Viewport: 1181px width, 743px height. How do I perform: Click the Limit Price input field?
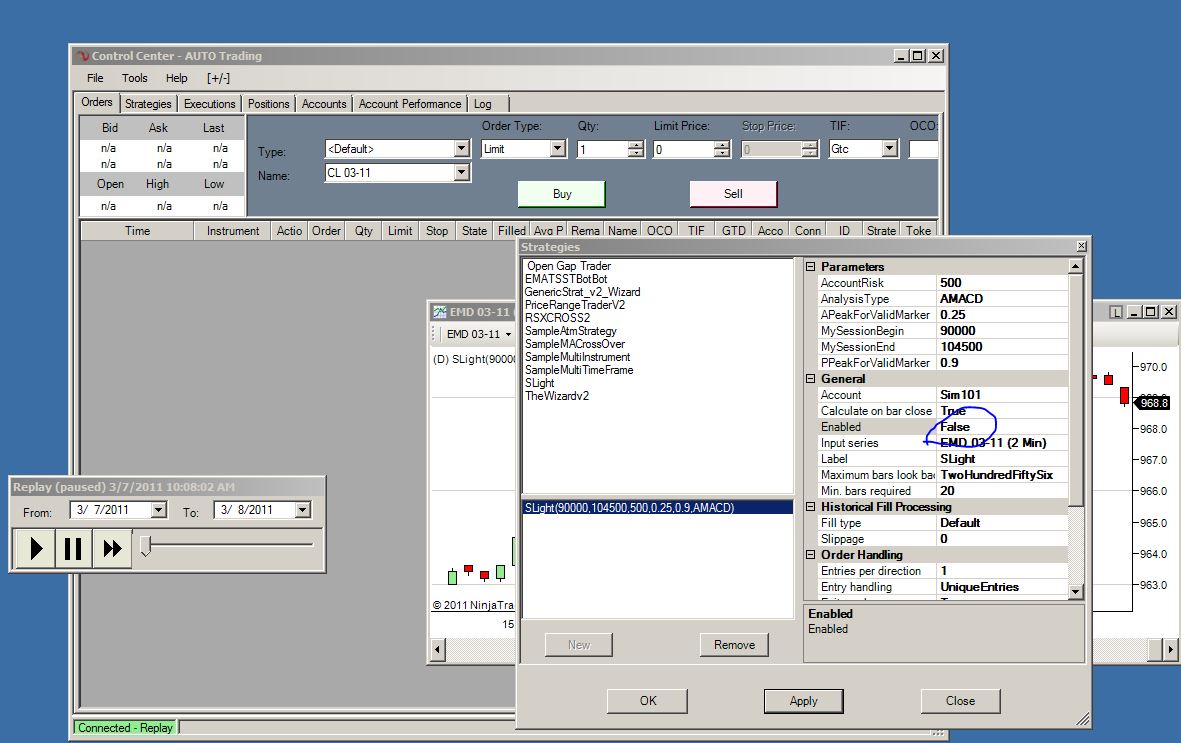[683, 149]
